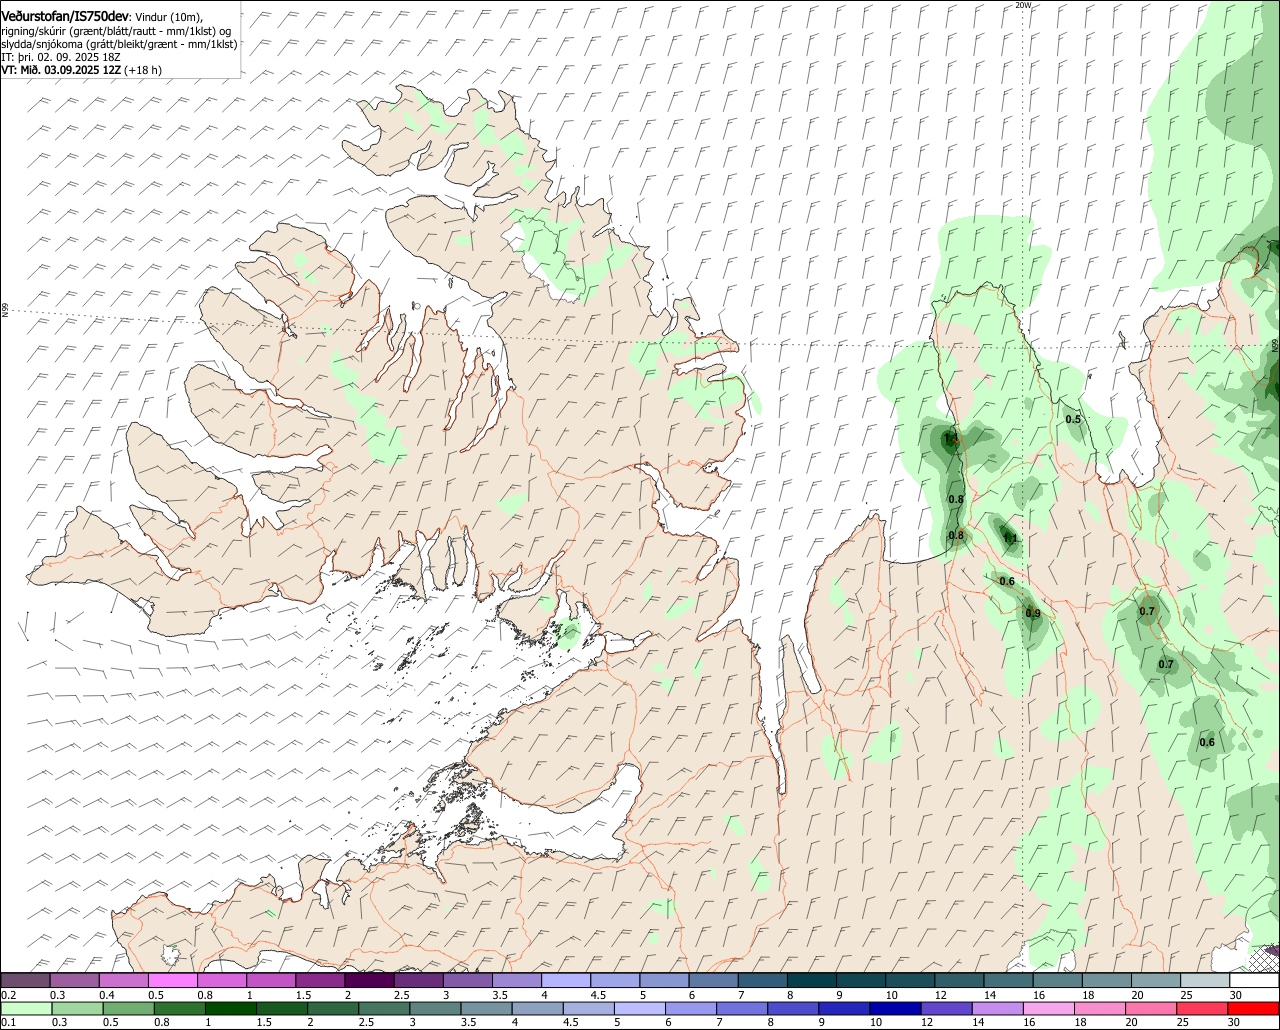Click the 'VT: Mið. 03.09.2025 12Z (+18 h)' line
Screen dimensions: 1280x1030
pos(82,70)
